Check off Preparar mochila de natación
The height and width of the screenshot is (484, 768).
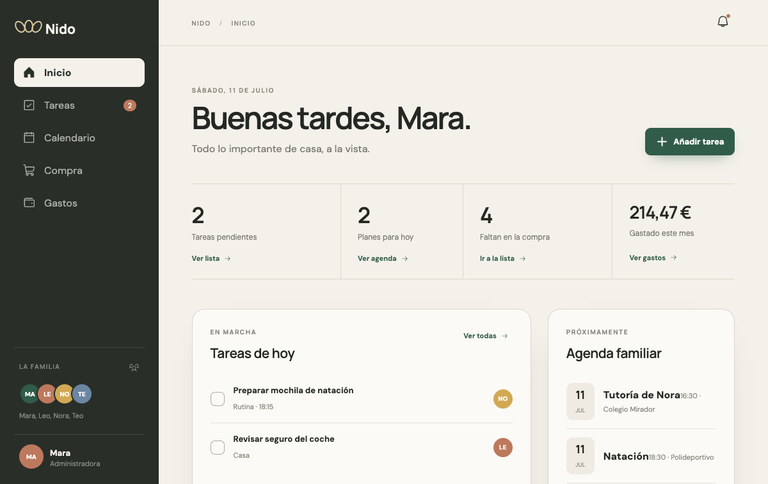point(217,399)
